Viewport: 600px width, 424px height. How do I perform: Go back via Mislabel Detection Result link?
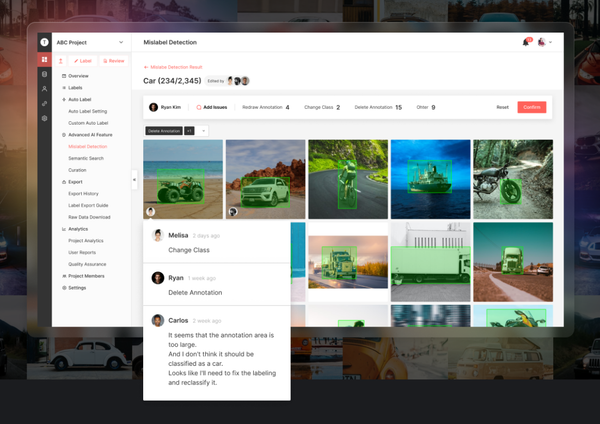pyautogui.click(x=176, y=67)
